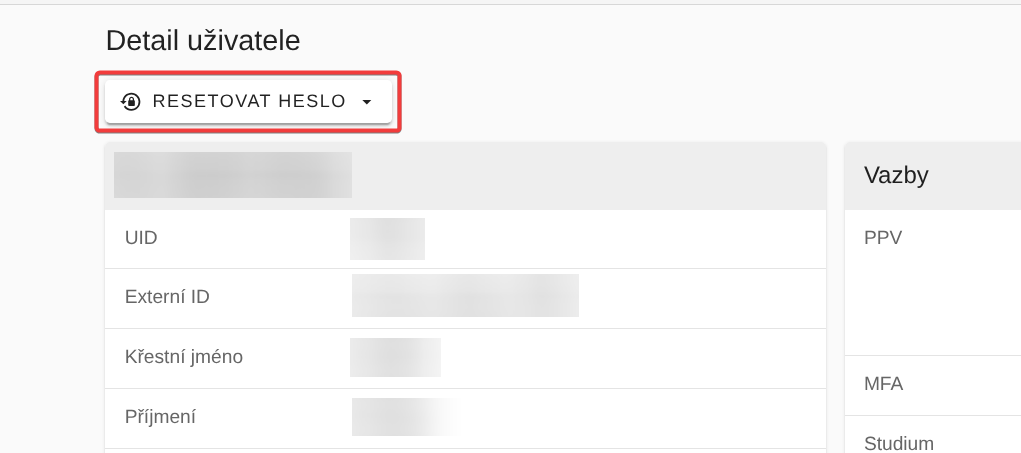Click the lock reset icon on the button
This screenshot has height=453, width=1021.
click(131, 101)
